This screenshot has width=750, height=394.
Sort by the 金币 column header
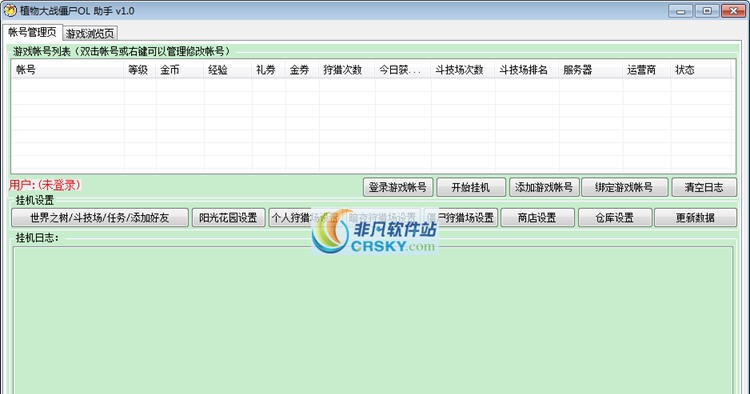click(180, 70)
